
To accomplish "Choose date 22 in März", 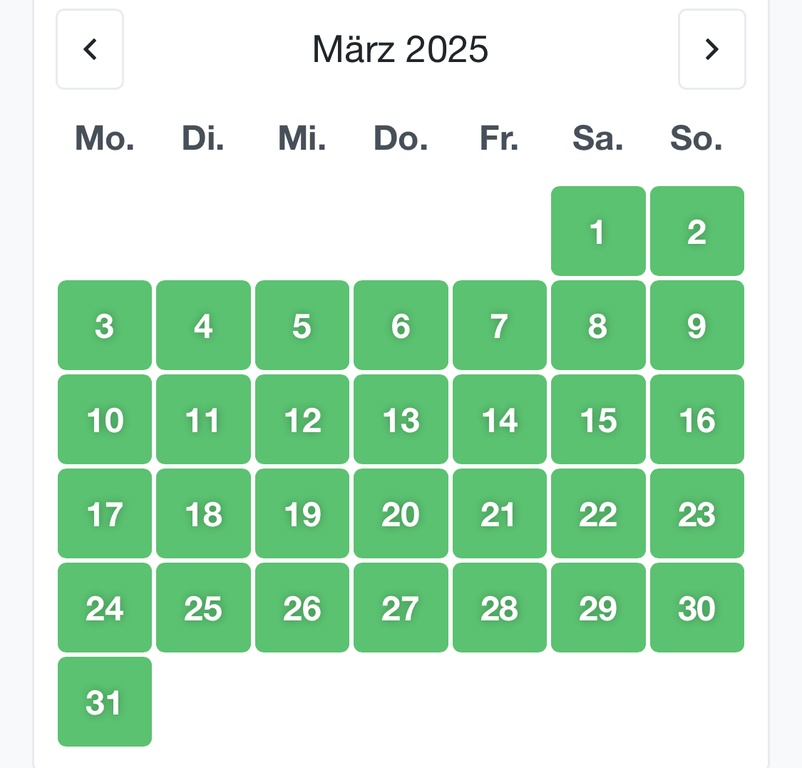I will pyautogui.click(x=598, y=513).
